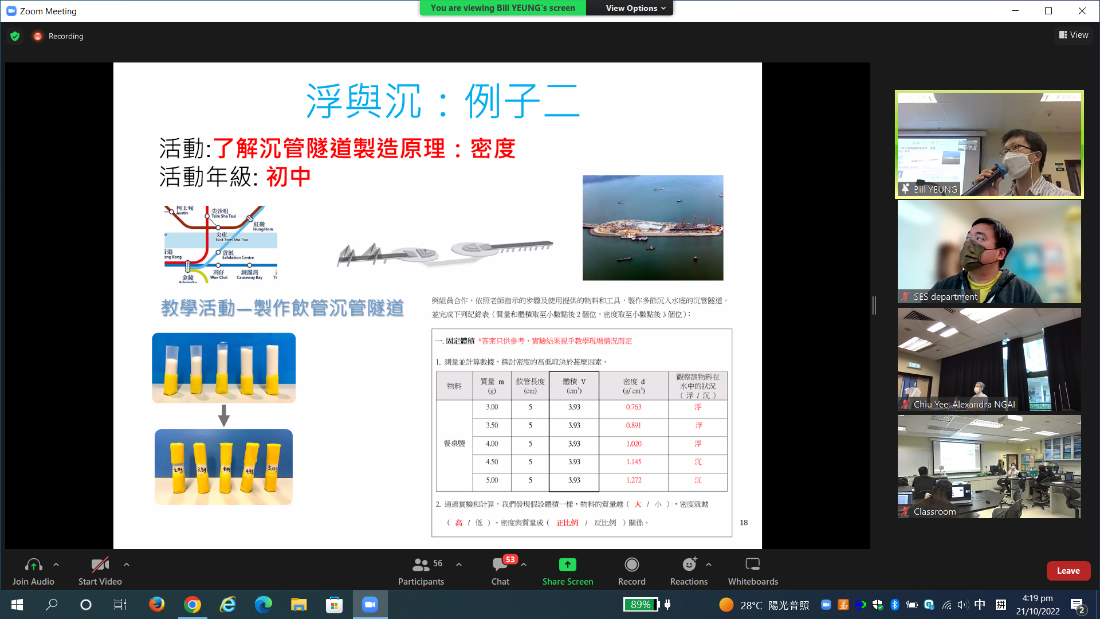Open Google Chrome from the taskbar

click(x=192, y=605)
